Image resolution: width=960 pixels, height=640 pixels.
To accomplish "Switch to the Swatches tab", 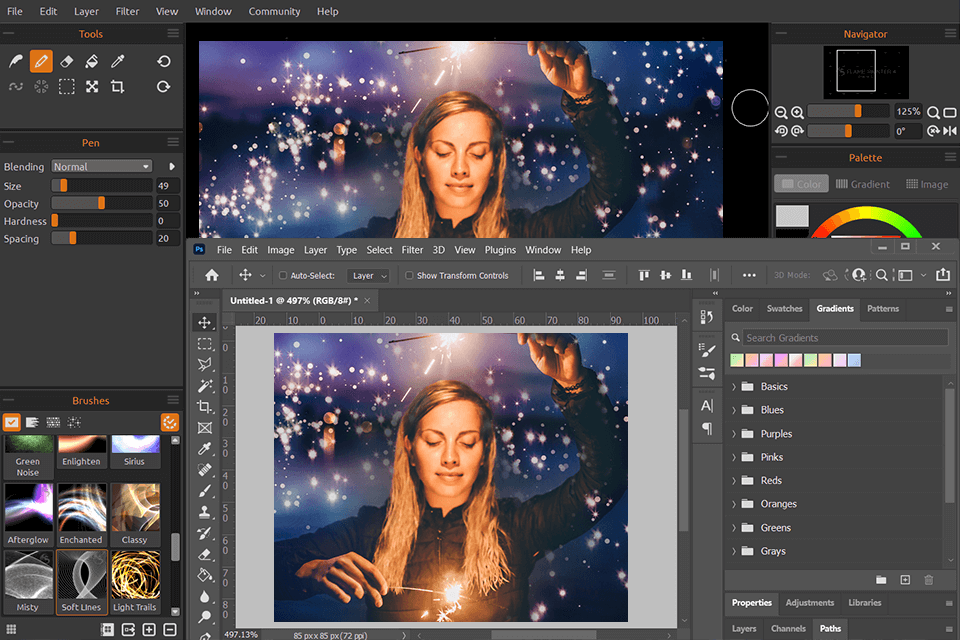I will 784,308.
